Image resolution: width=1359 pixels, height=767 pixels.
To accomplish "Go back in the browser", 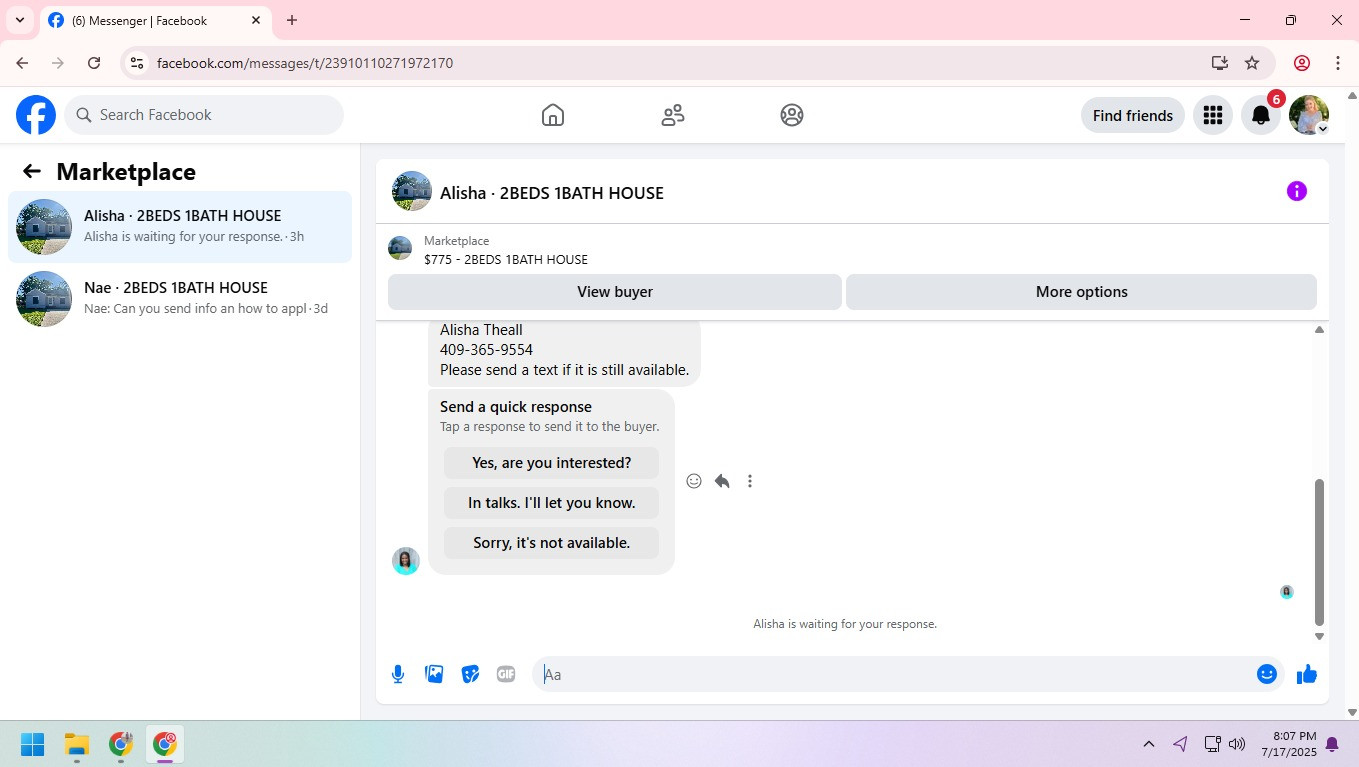I will point(22,63).
